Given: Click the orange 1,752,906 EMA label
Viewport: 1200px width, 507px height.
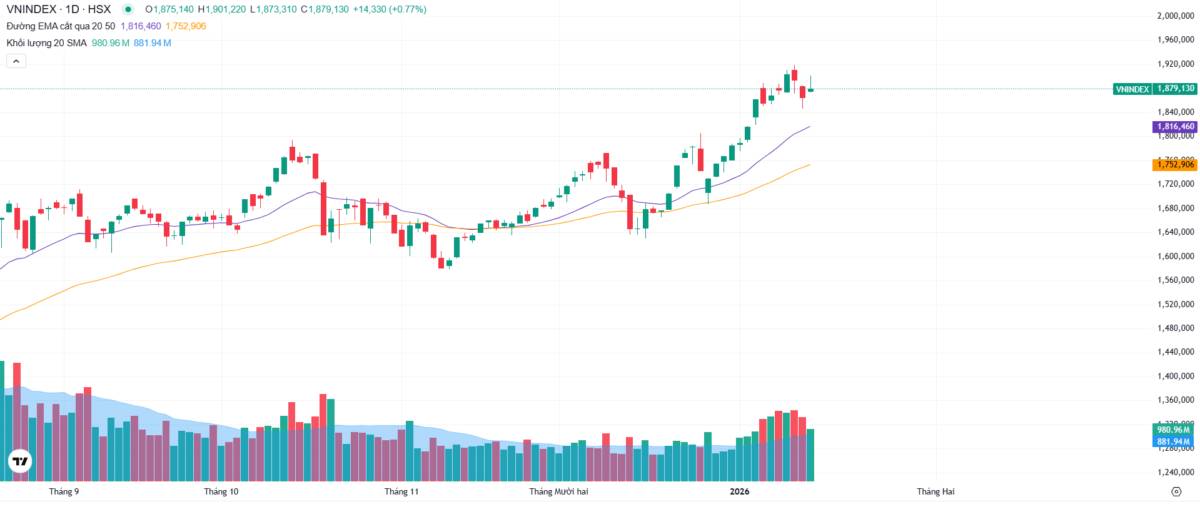Looking at the screenshot, I should pyautogui.click(x=1174, y=164).
